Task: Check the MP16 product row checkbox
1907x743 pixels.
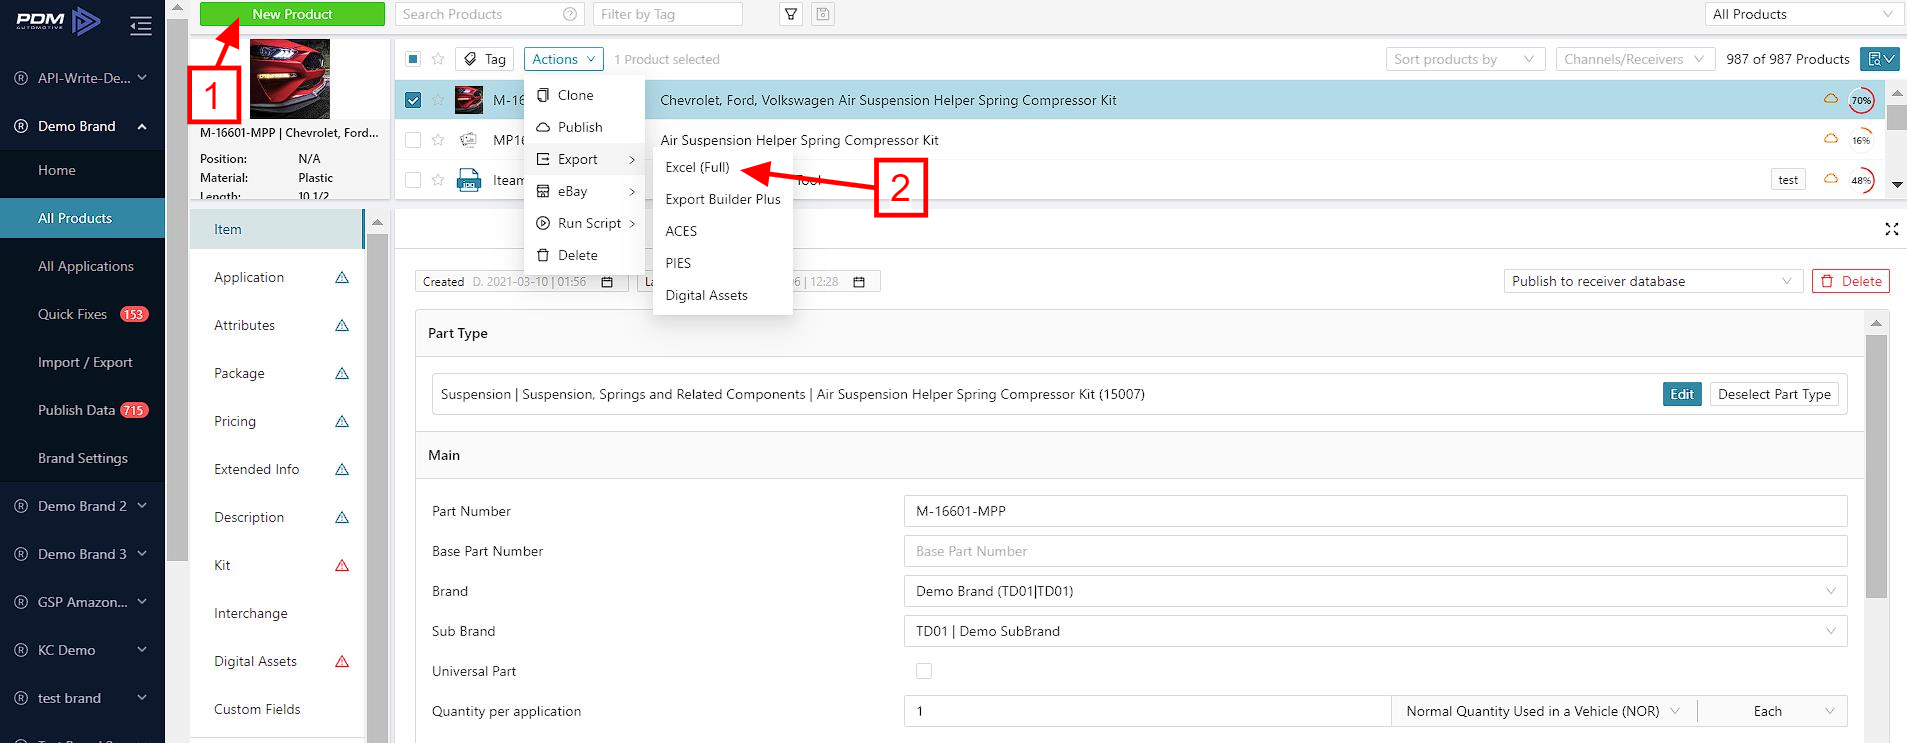Action: click(x=413, y=140)
